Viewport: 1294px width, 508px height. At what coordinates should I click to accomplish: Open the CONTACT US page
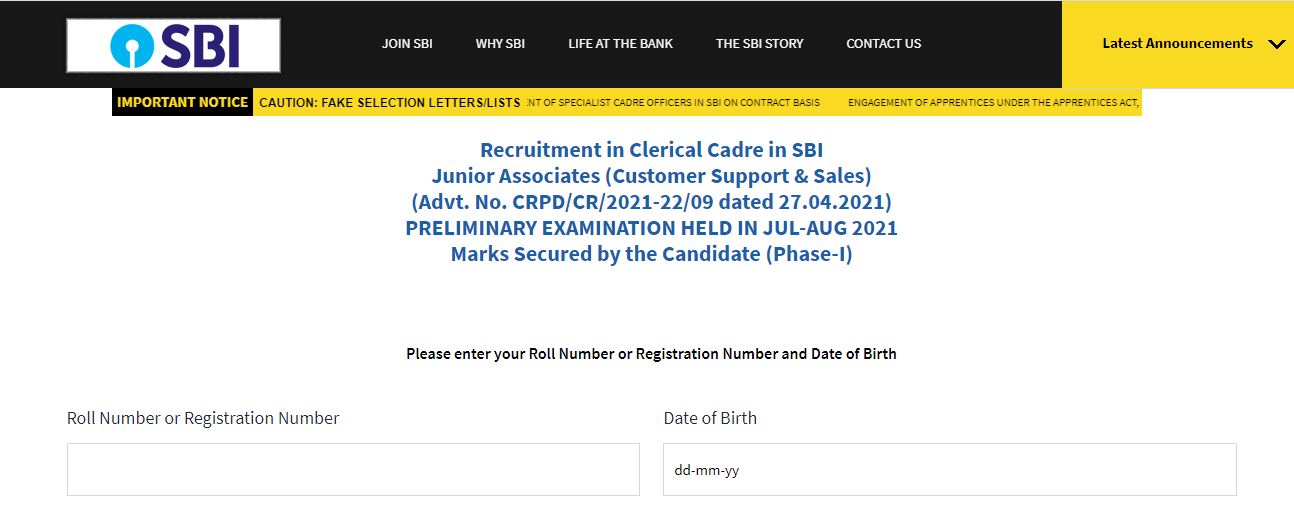pyautogui.click(x=883, y=44)
